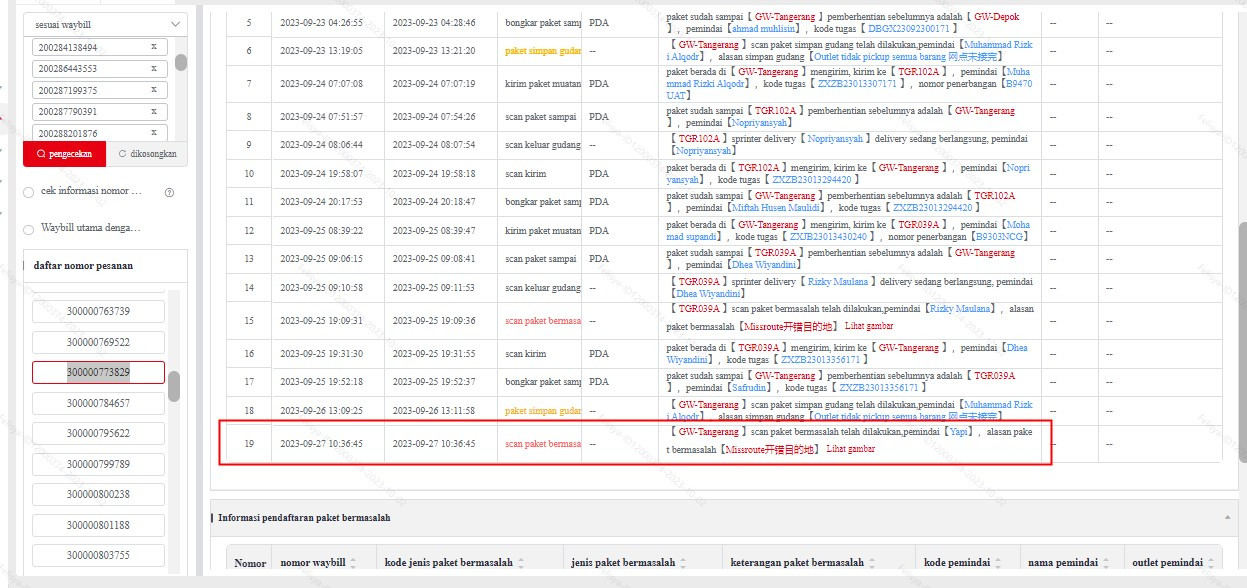1247x588 pixels.
Task: Select the Waybill utama dengan radio option
Action: point(28,229)
